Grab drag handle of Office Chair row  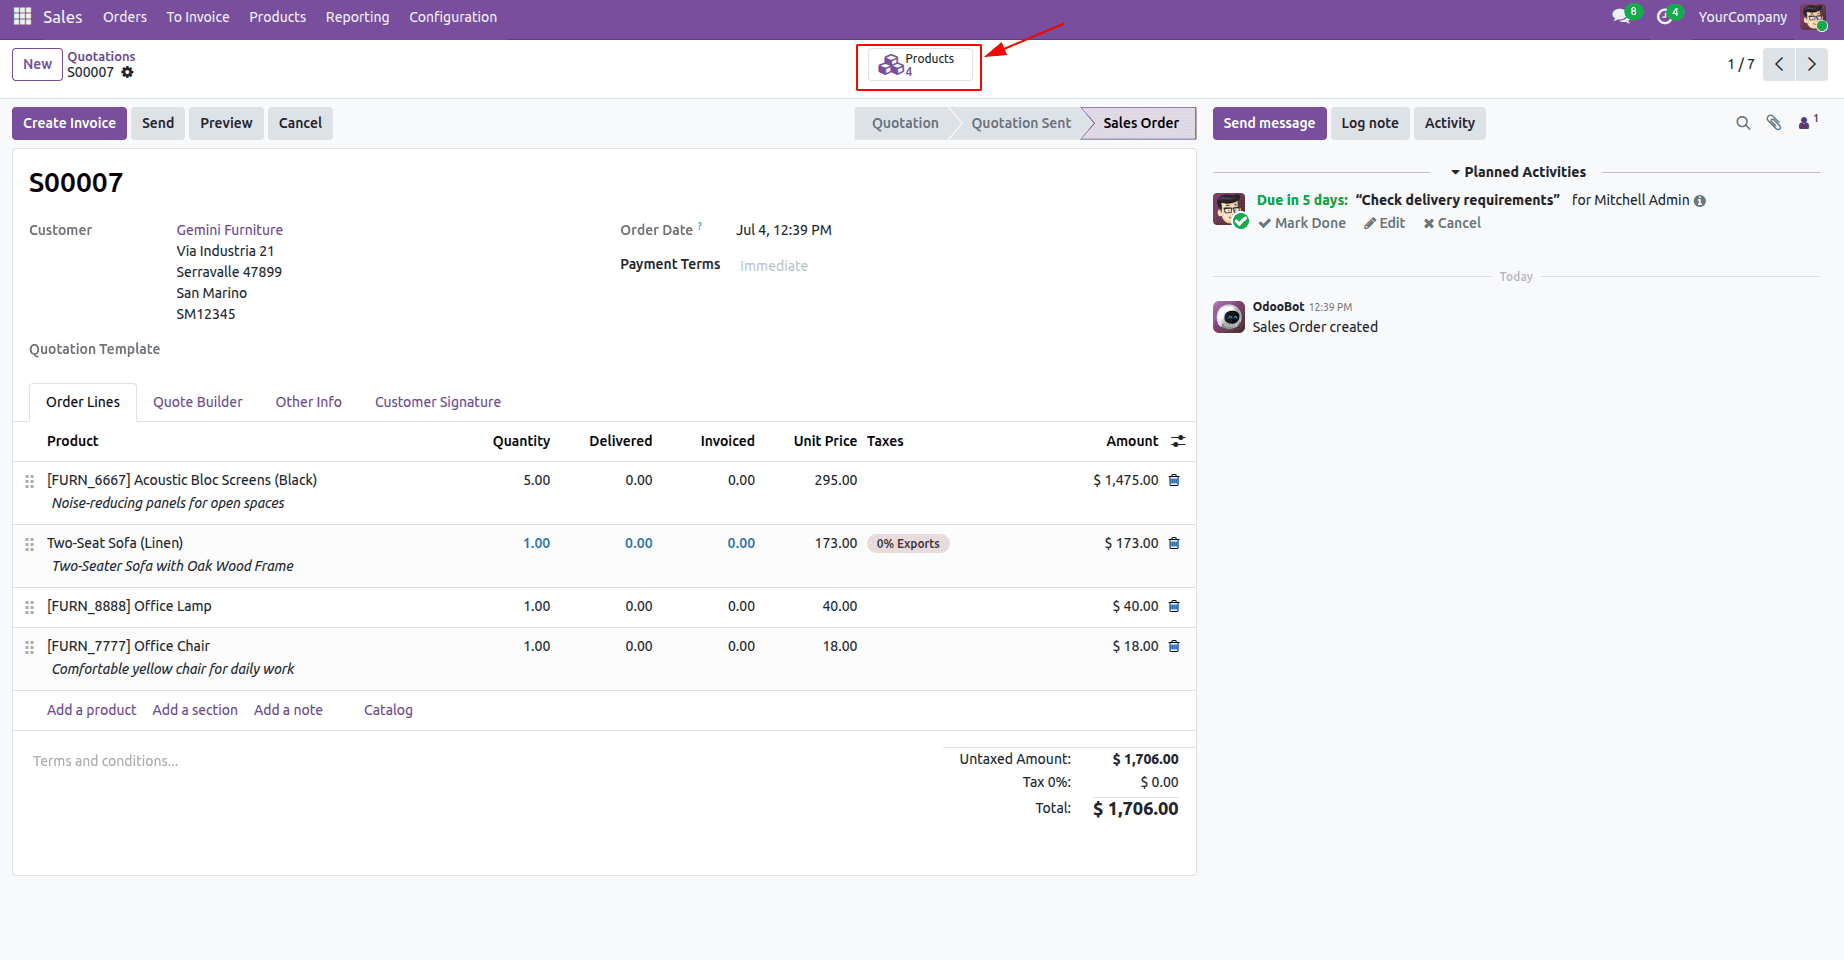point(29,647)
